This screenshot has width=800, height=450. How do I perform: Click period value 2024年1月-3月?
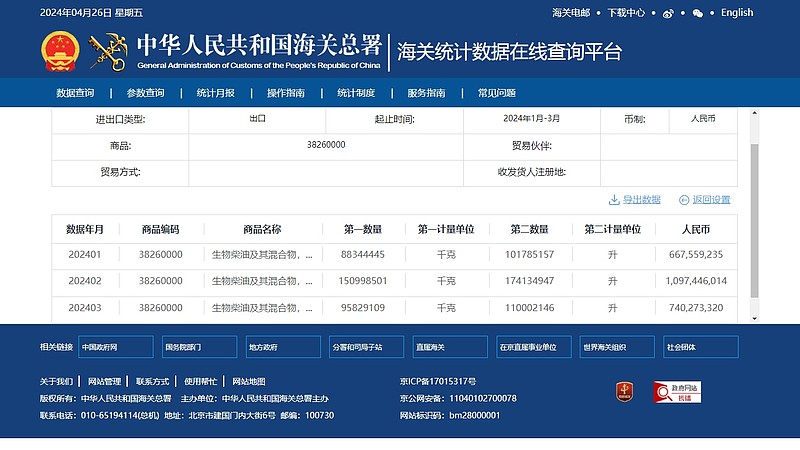point(532,118)
